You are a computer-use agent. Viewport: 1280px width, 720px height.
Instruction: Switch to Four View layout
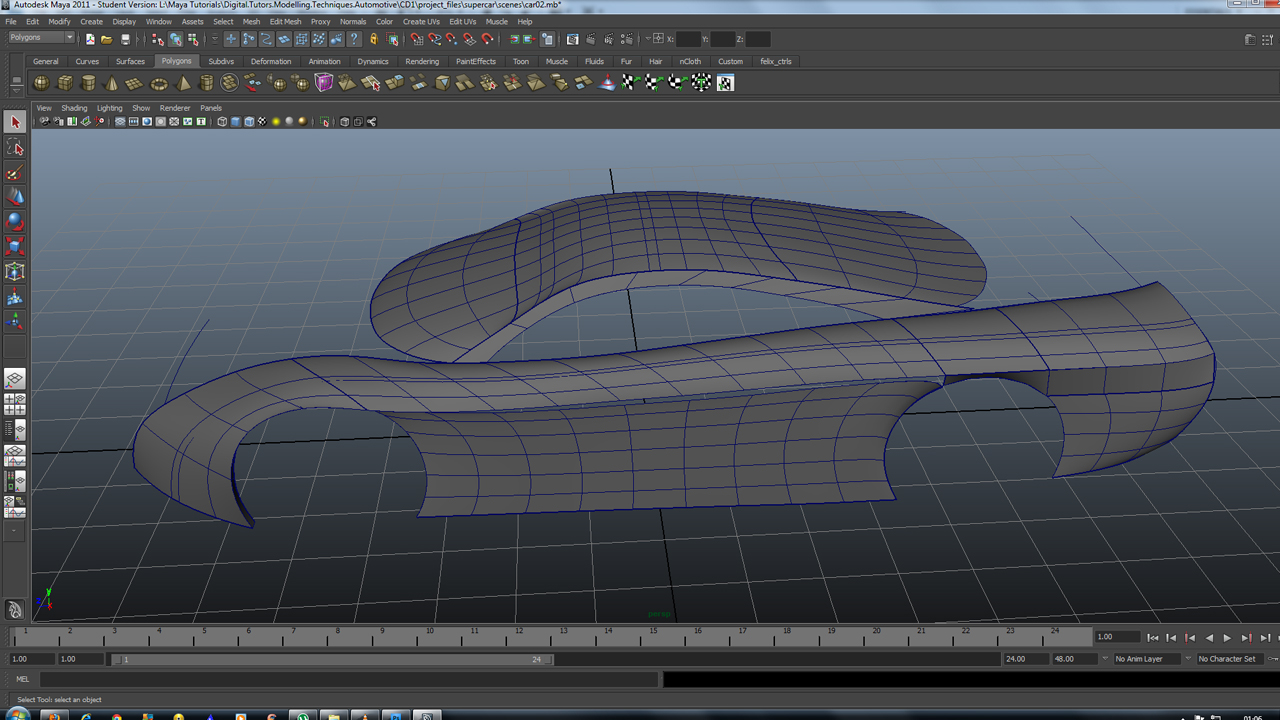15,404
